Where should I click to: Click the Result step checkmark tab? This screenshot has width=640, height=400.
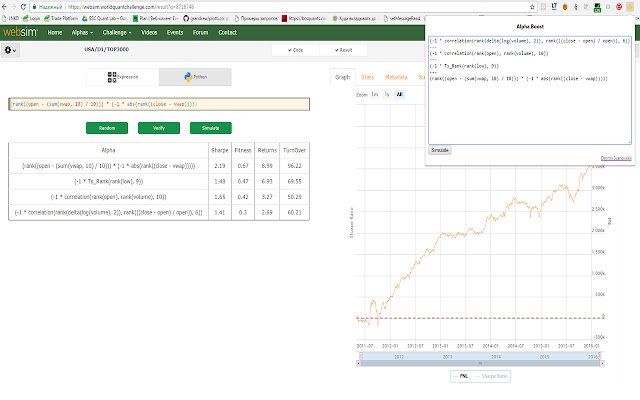[x=343, y=50]
